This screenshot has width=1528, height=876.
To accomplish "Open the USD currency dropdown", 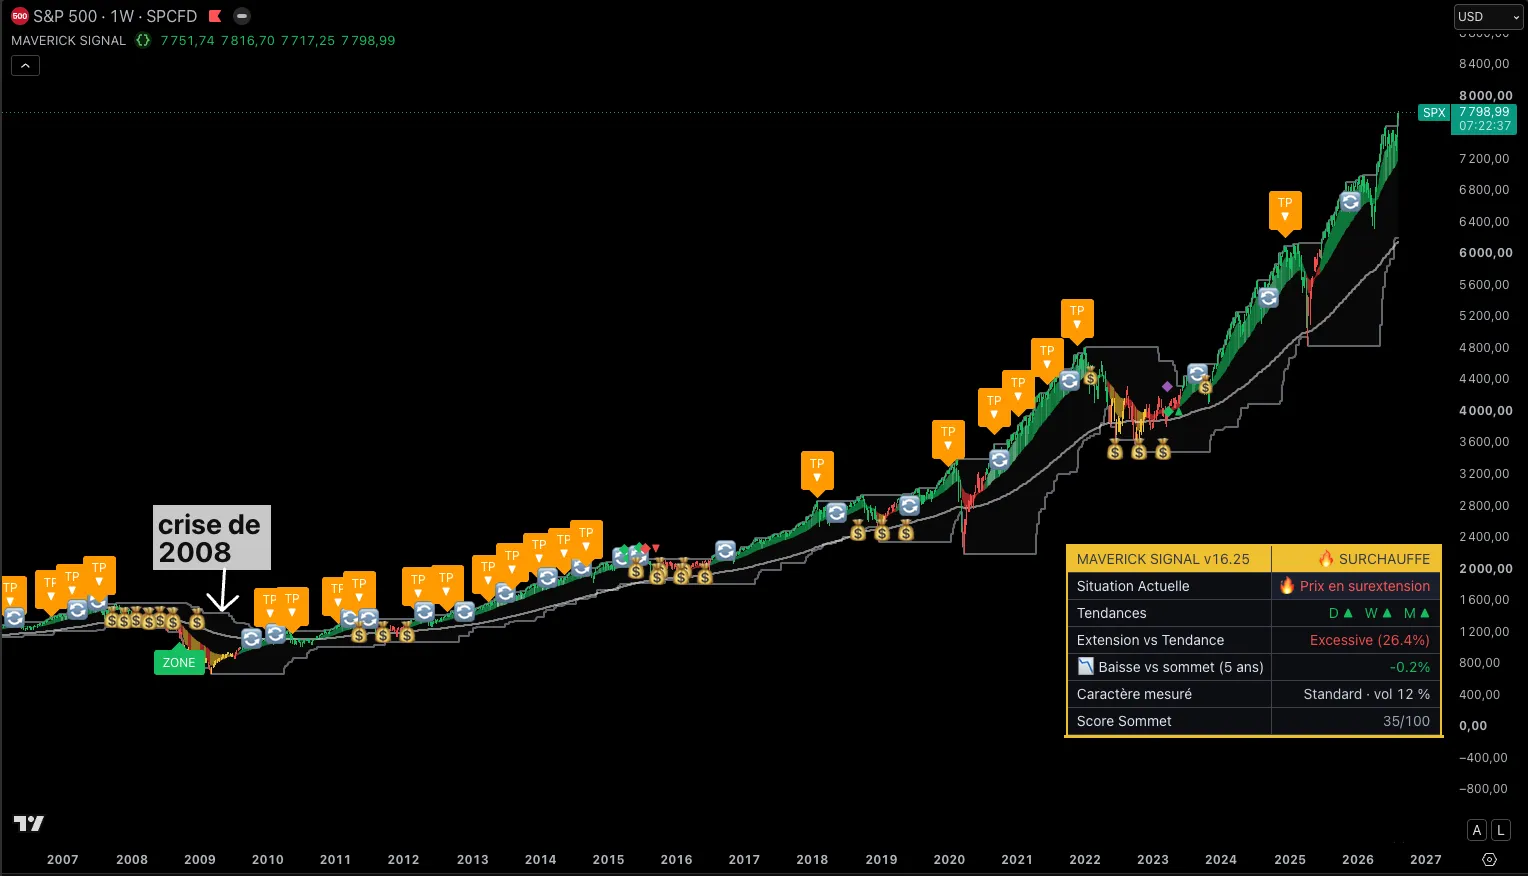I will click(x=1488, y=17).
